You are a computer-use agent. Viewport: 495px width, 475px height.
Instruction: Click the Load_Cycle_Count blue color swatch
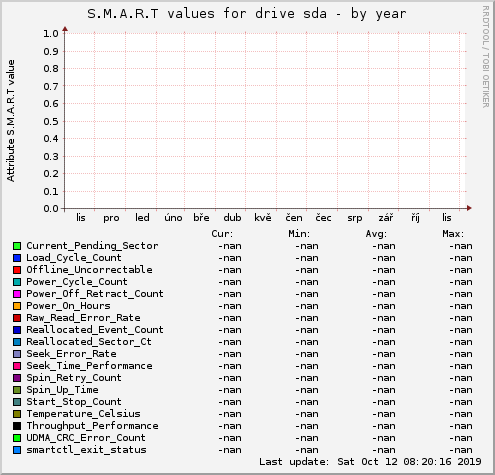(17, 258)
